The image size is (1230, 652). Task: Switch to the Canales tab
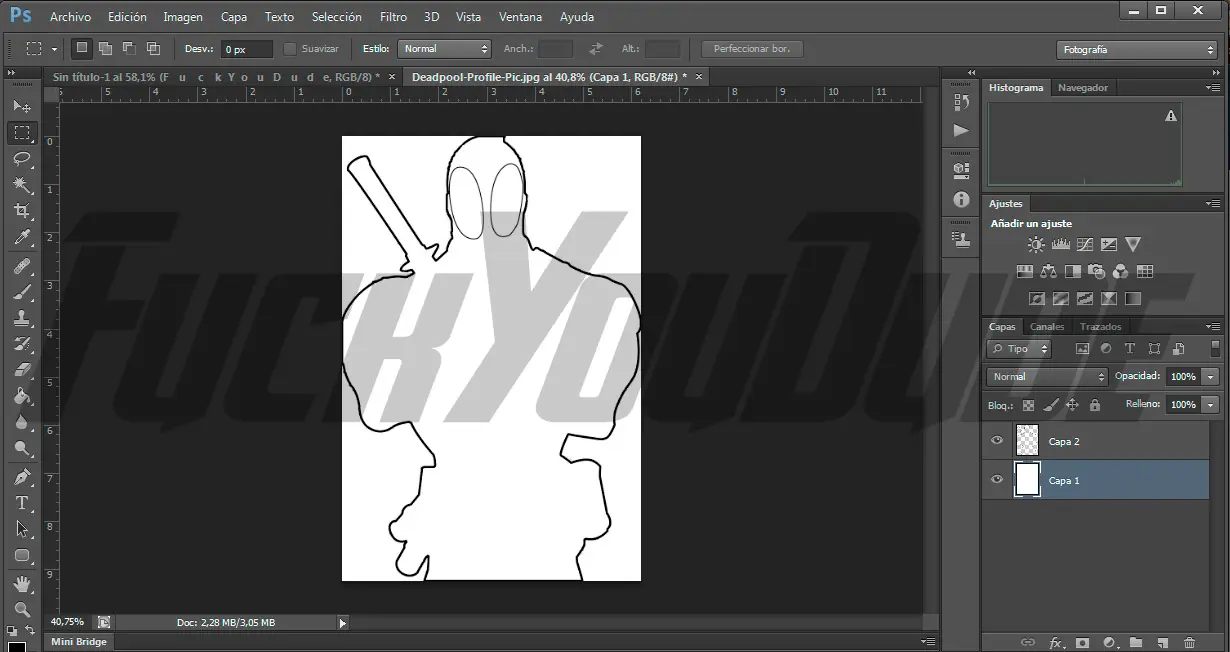[1047, 326]
